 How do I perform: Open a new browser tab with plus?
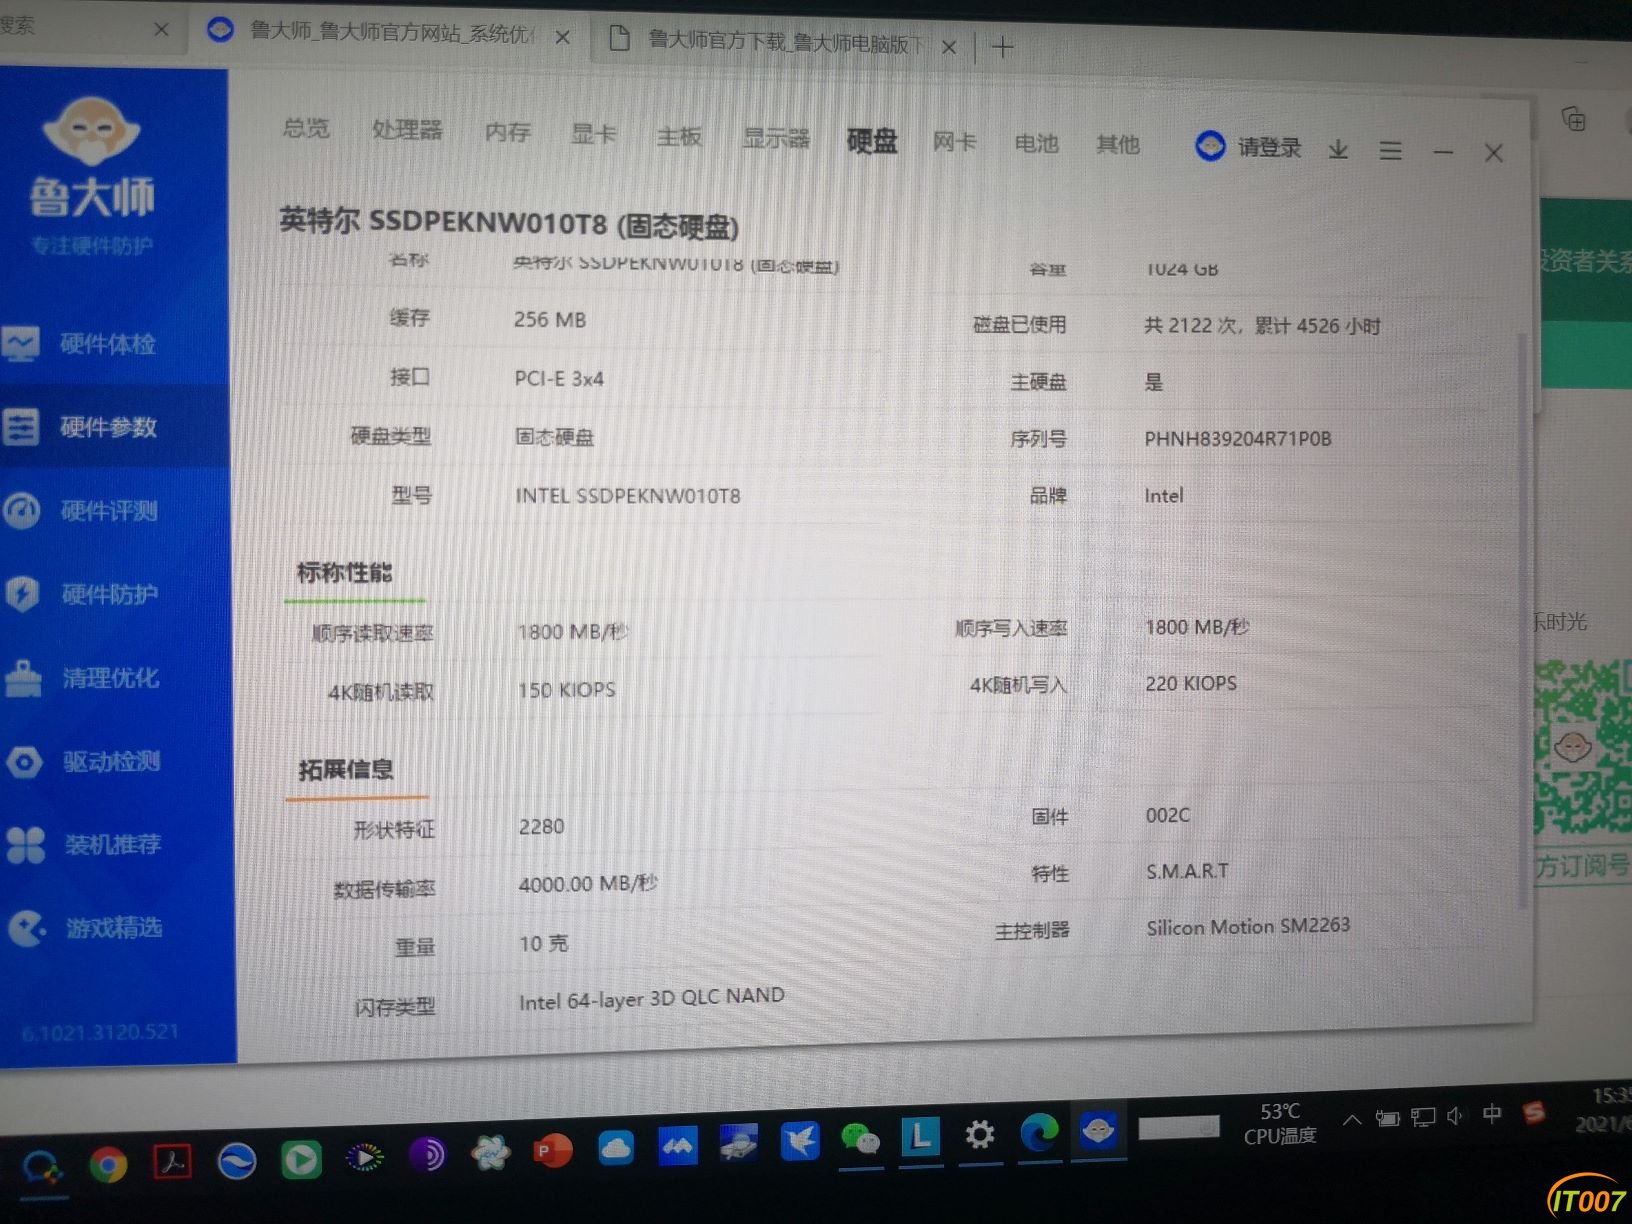click(1003, 47)
